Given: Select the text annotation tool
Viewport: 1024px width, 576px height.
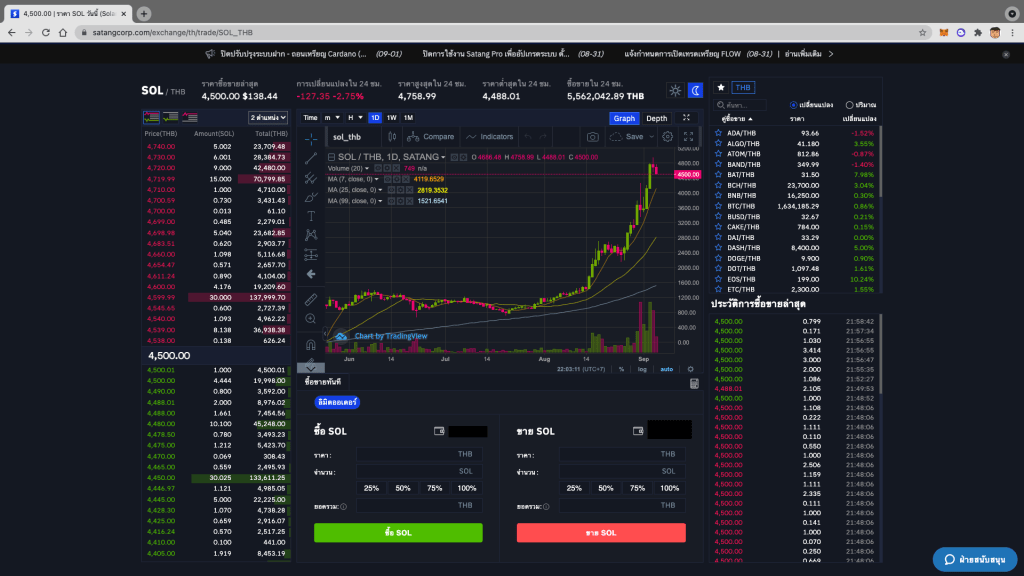Looking at the screenshot, I should (x=311, y=216).
